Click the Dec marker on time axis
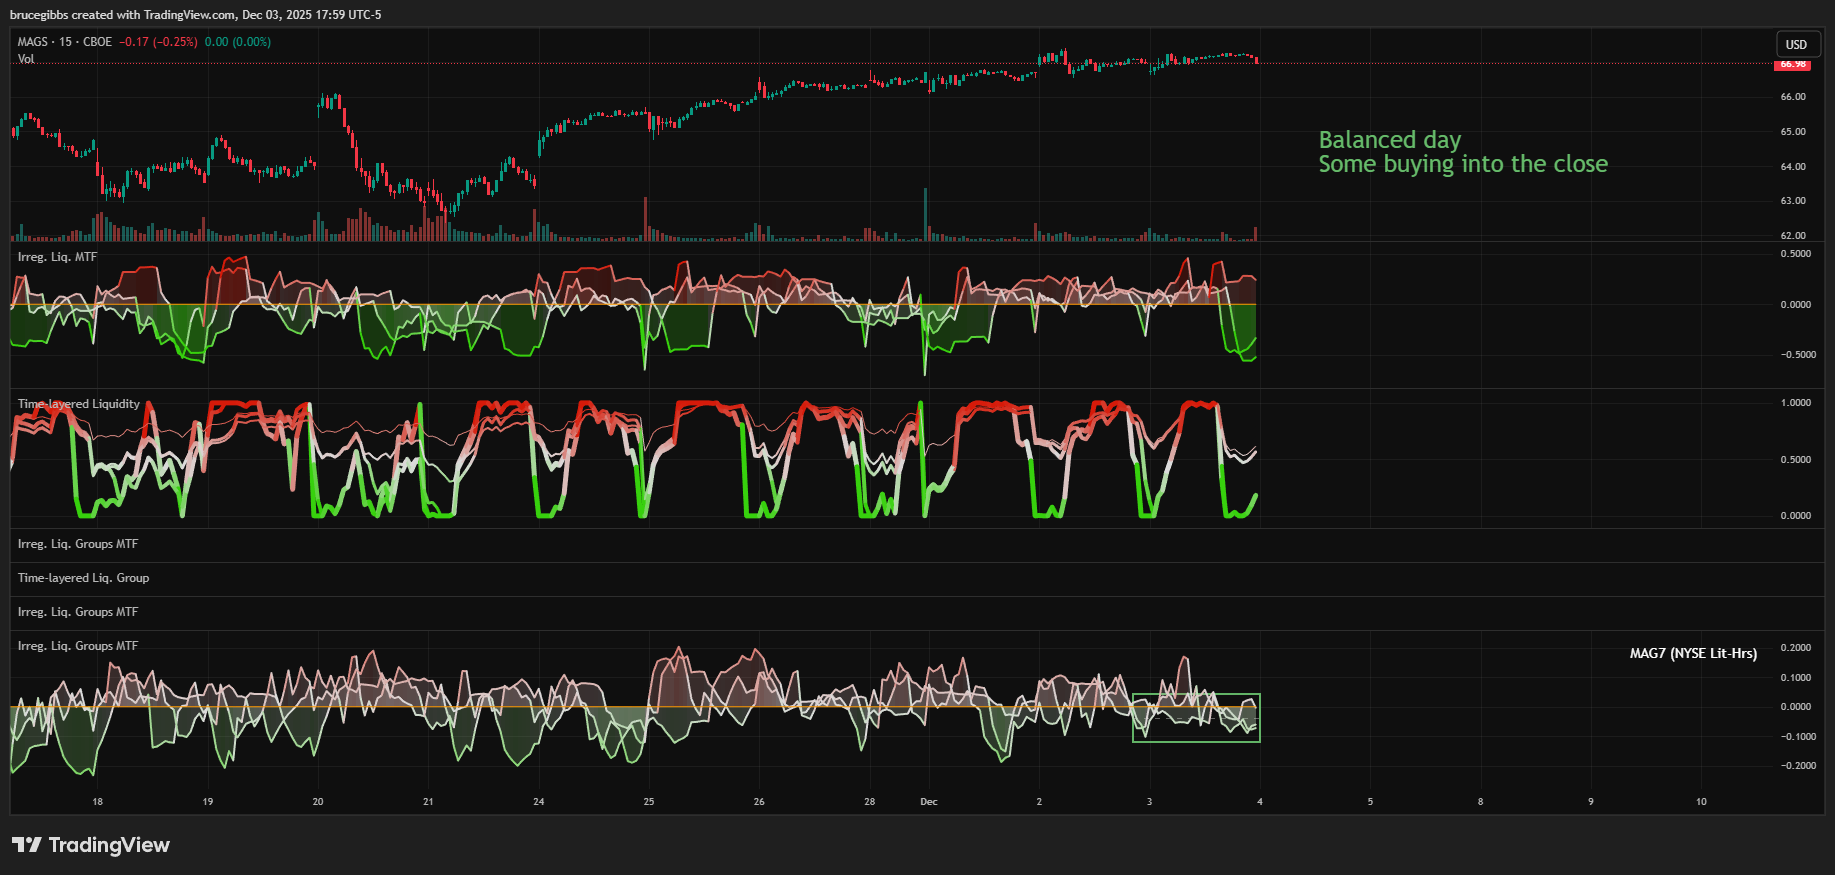The image size is (1835, 875). coord(928,802)
